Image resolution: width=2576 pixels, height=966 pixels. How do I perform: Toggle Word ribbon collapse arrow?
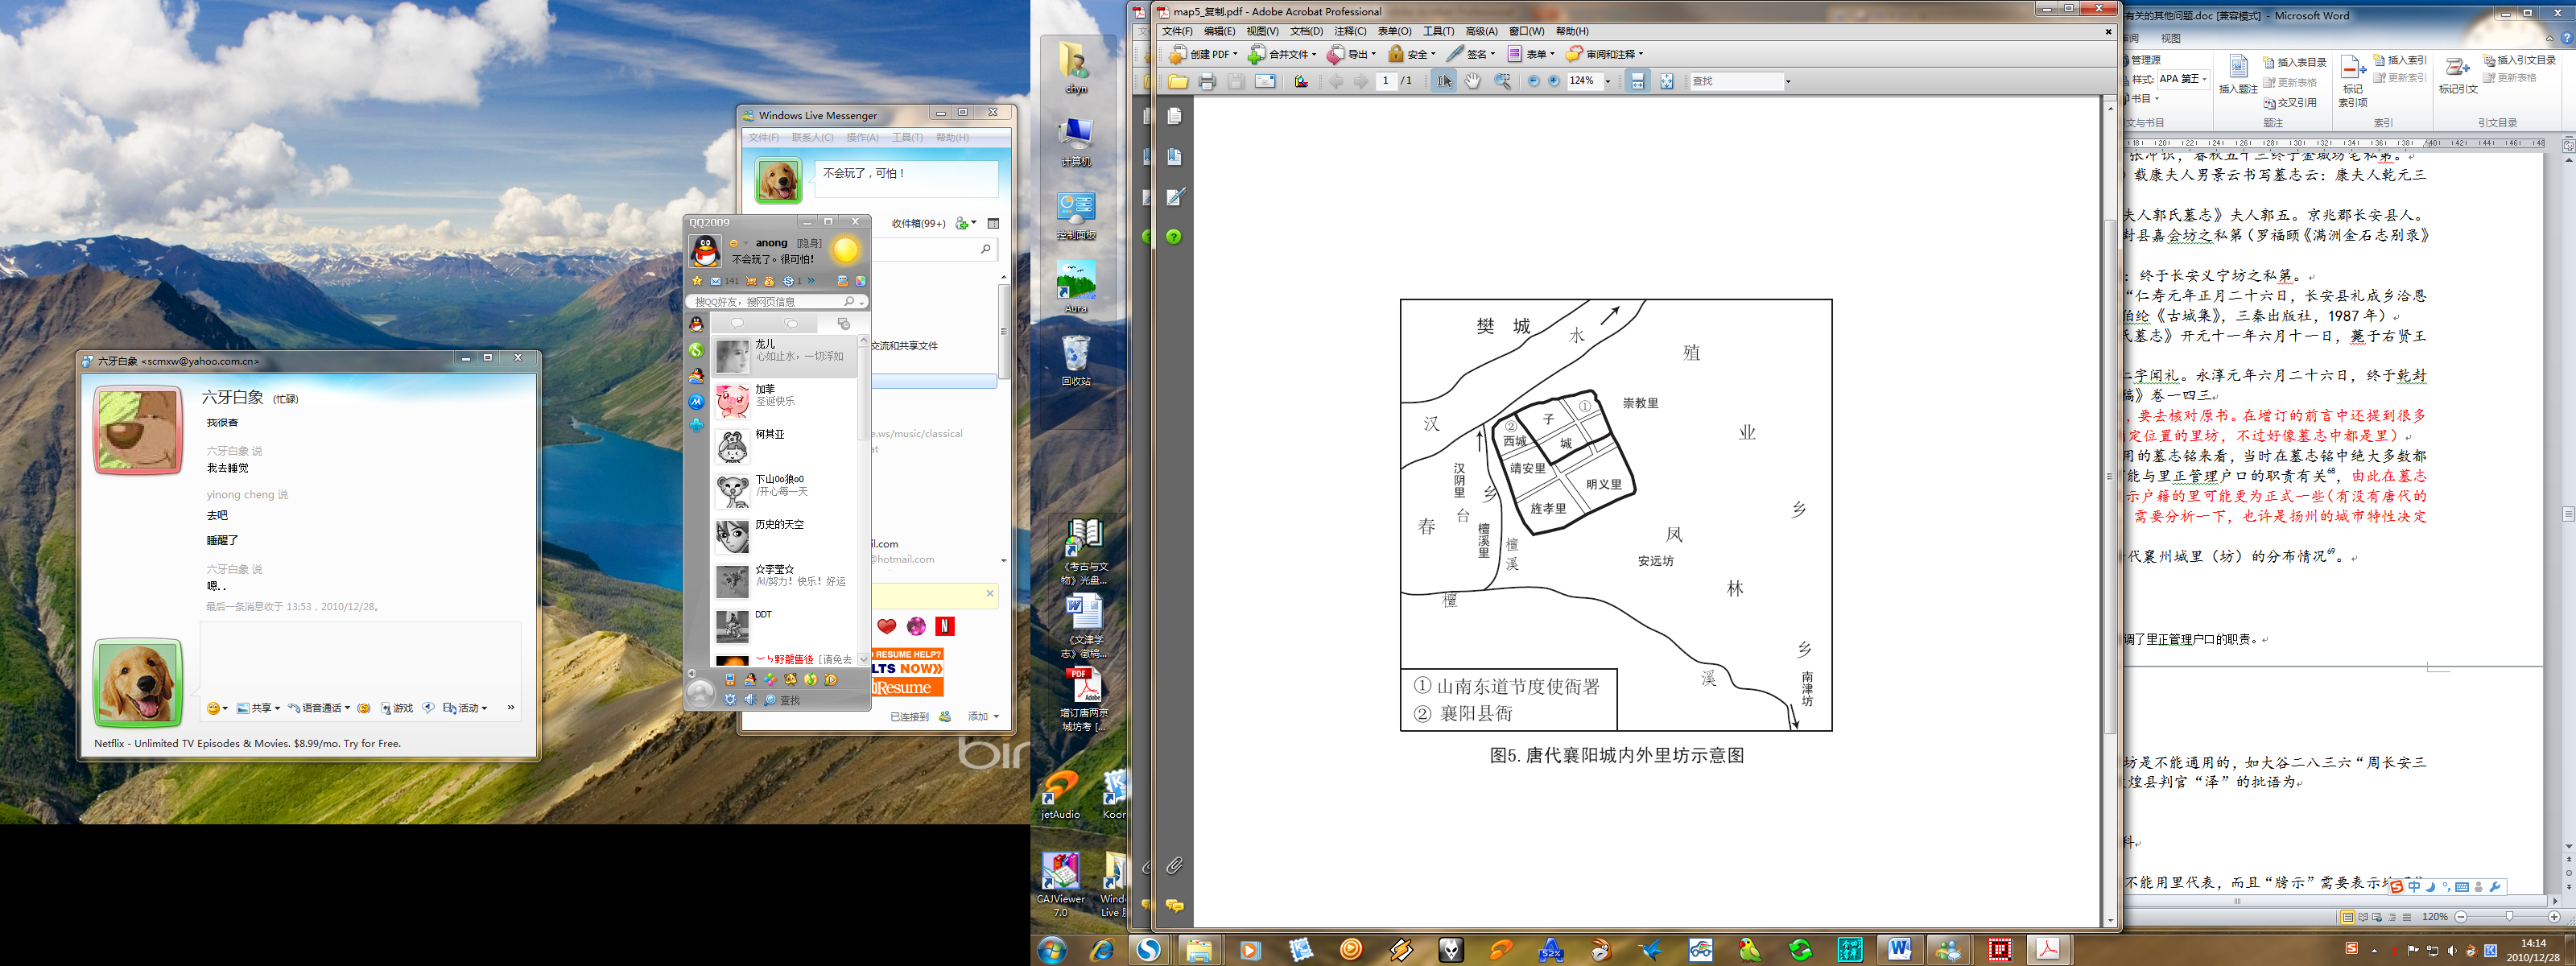[2549, 39]
